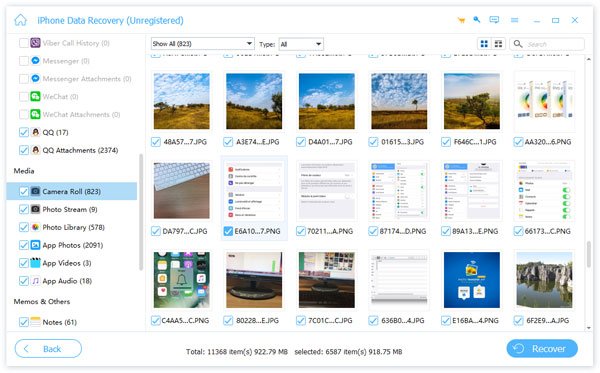Select the rocky lake 6F2E9...A.JPG thumbnail
The image size is (600, 373).
[x=545, y=280]
